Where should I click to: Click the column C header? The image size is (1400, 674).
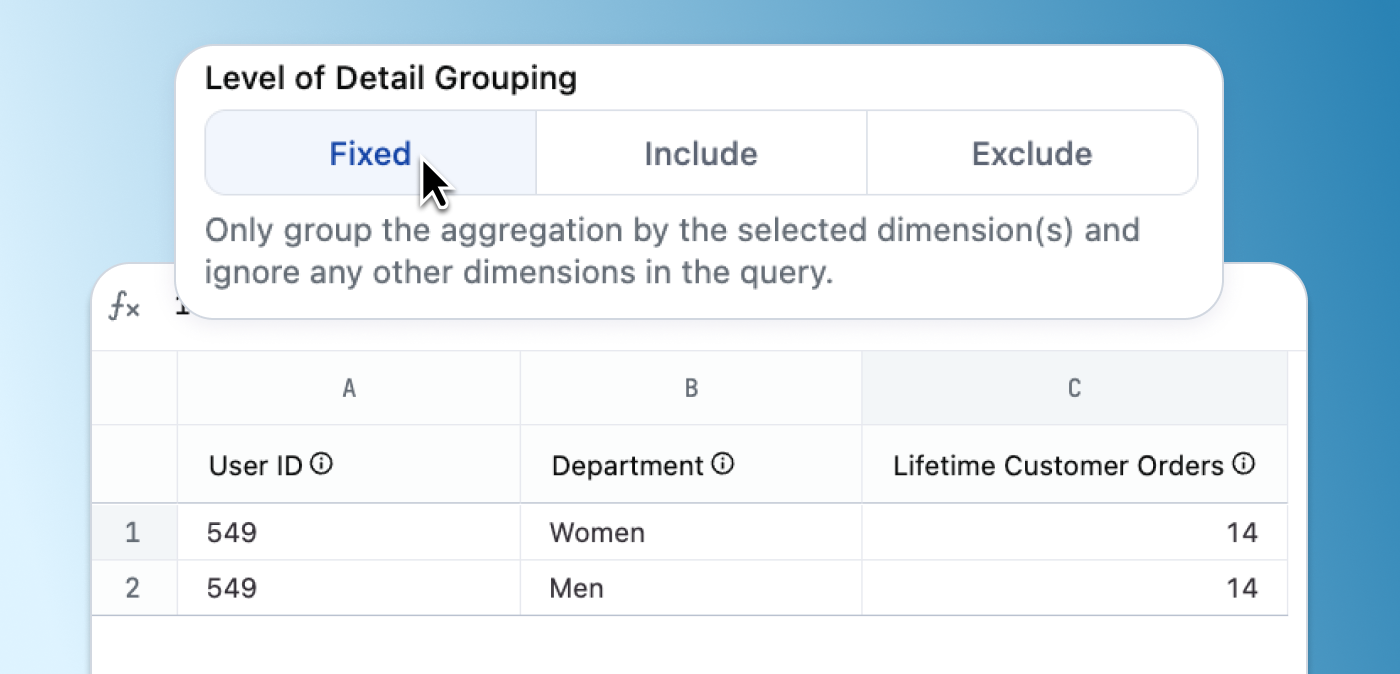point(1074,389)
